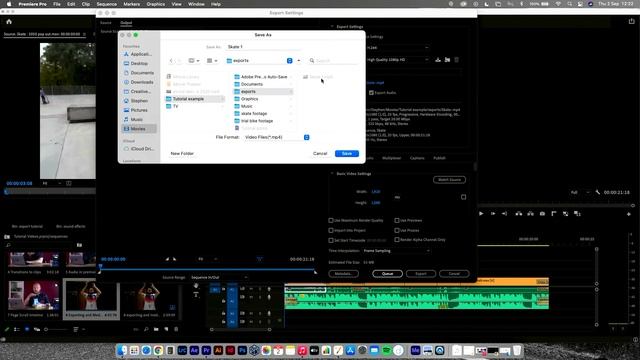Image resolution: width=640 pixels, height=360 pixels.
Task: Open the Time Interpolation Frame Sampling dropdown
Action: tap(396, 251)
